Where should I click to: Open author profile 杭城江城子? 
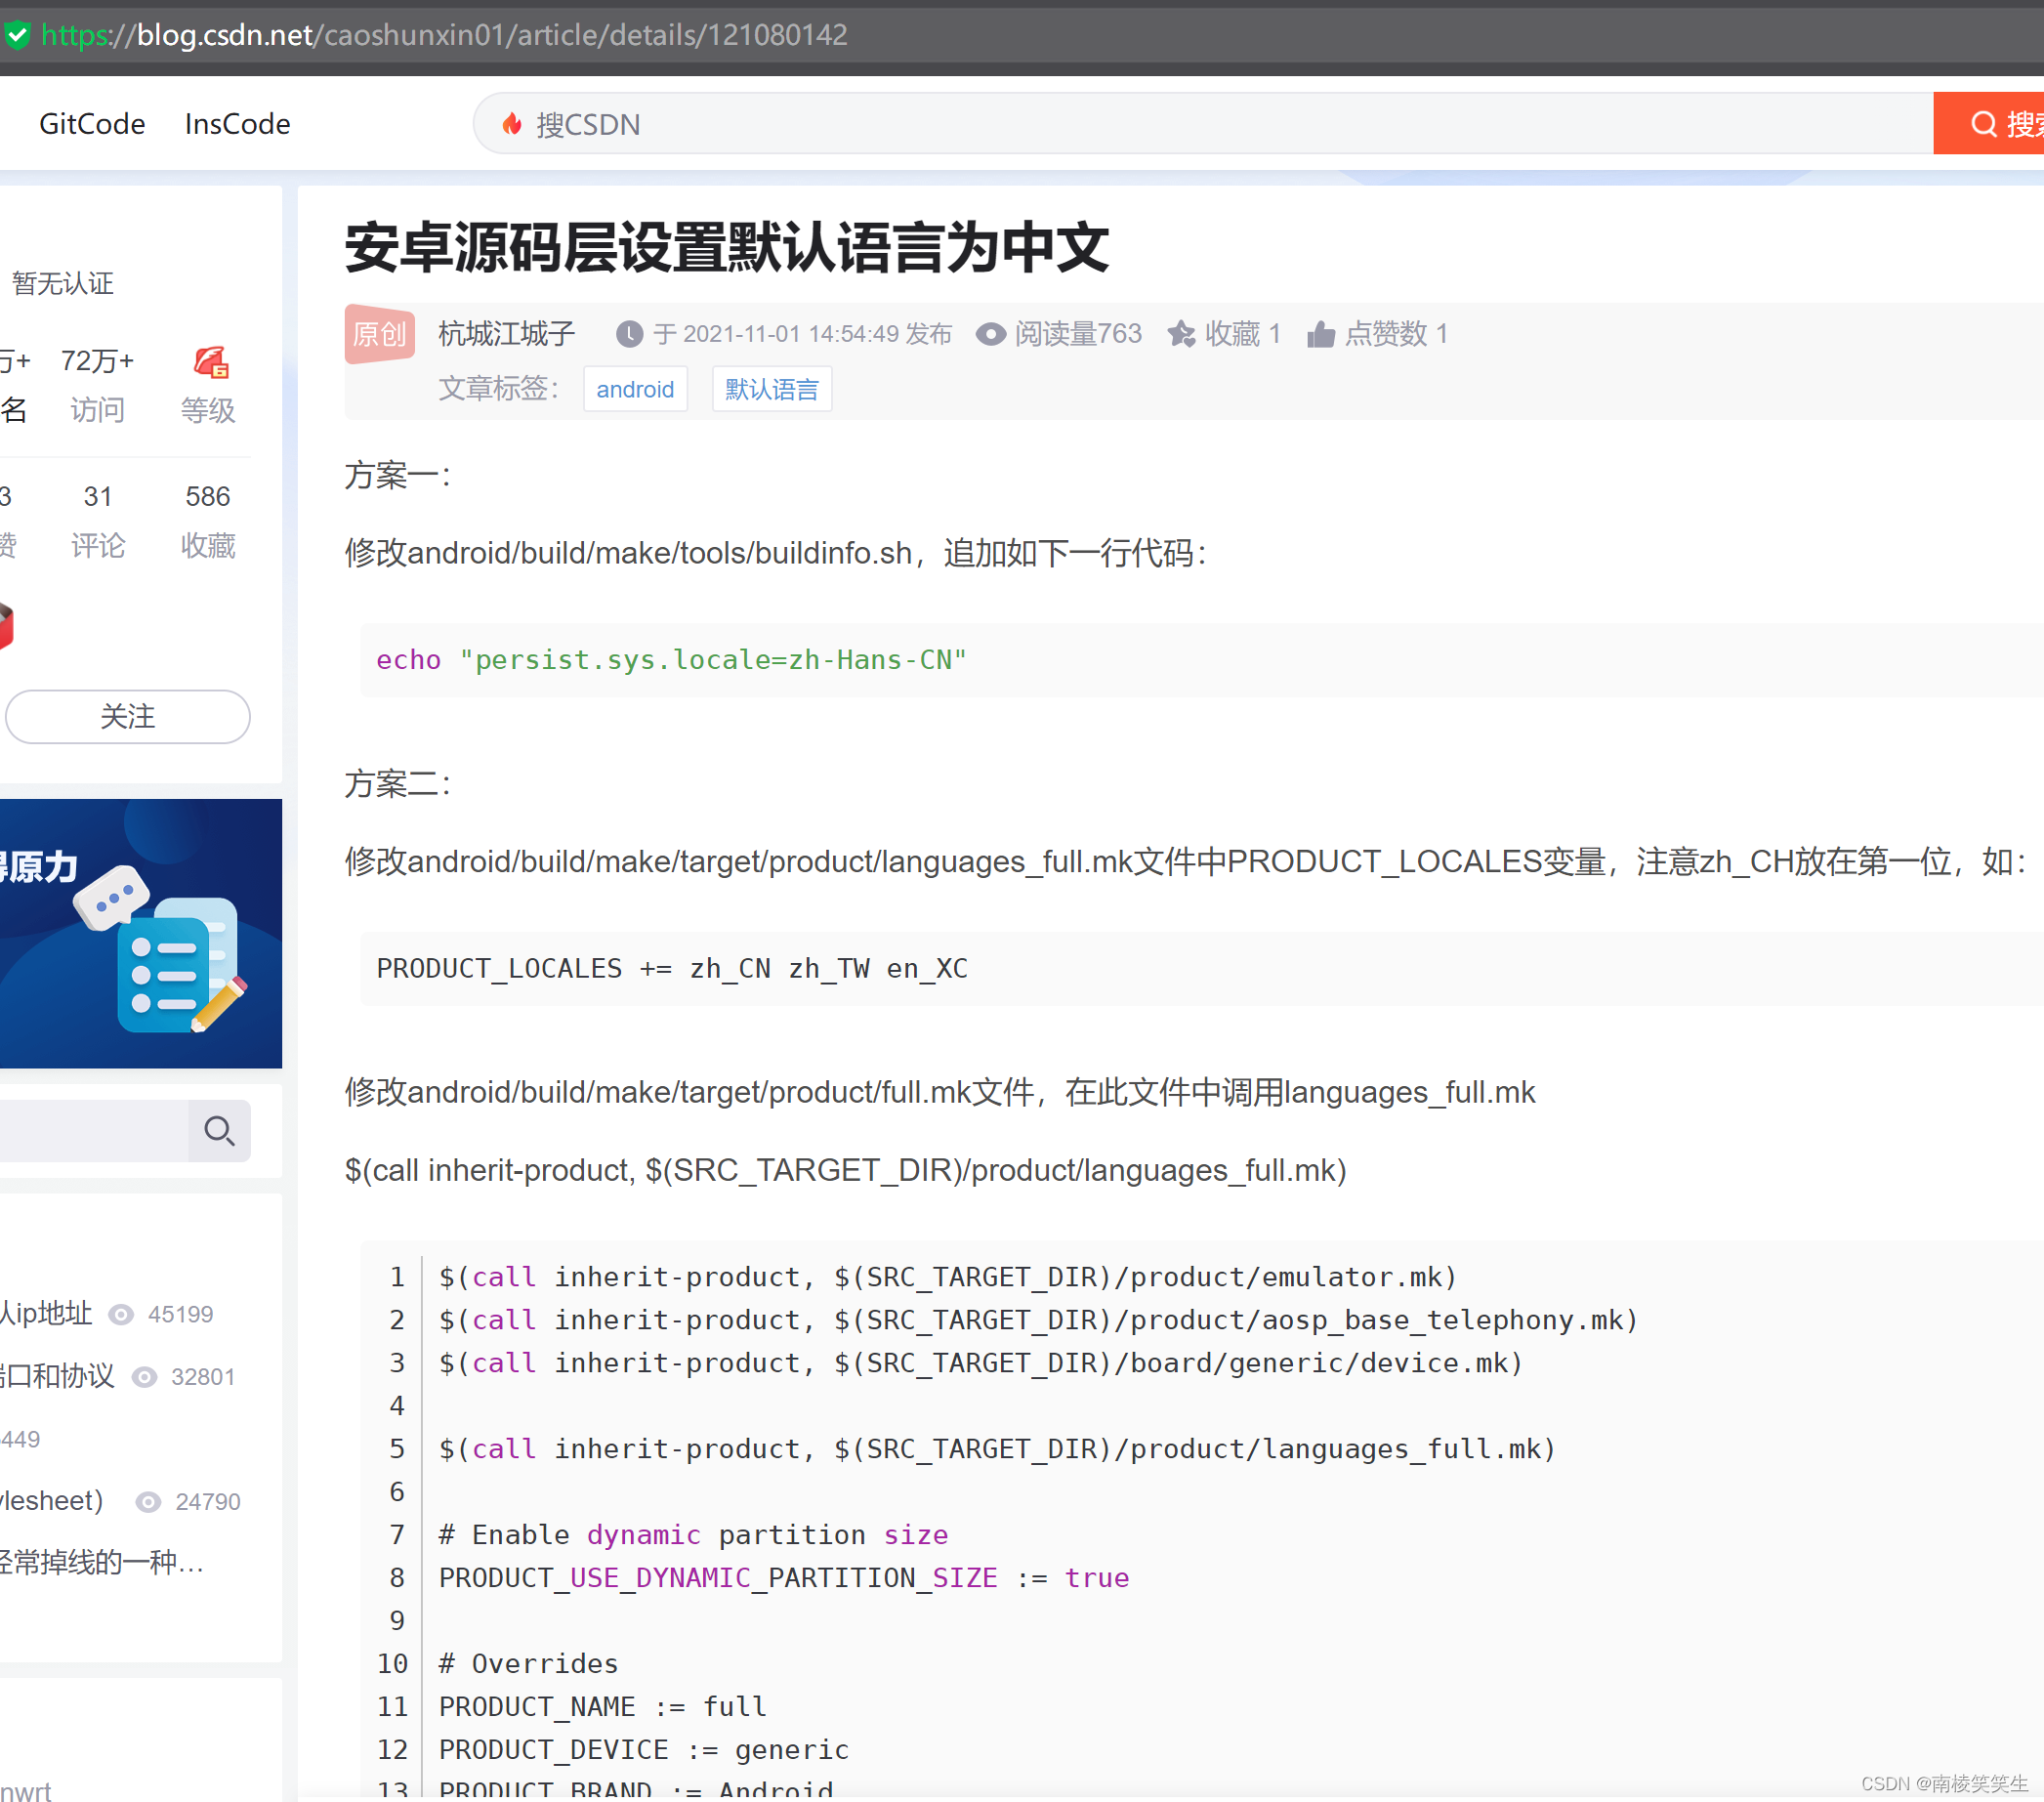point(506,334)
